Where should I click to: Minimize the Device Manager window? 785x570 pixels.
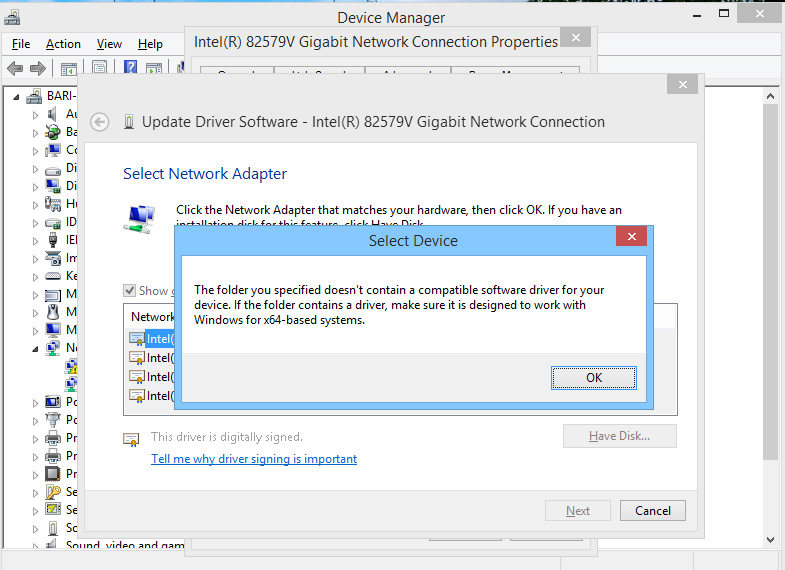point(696,15)
